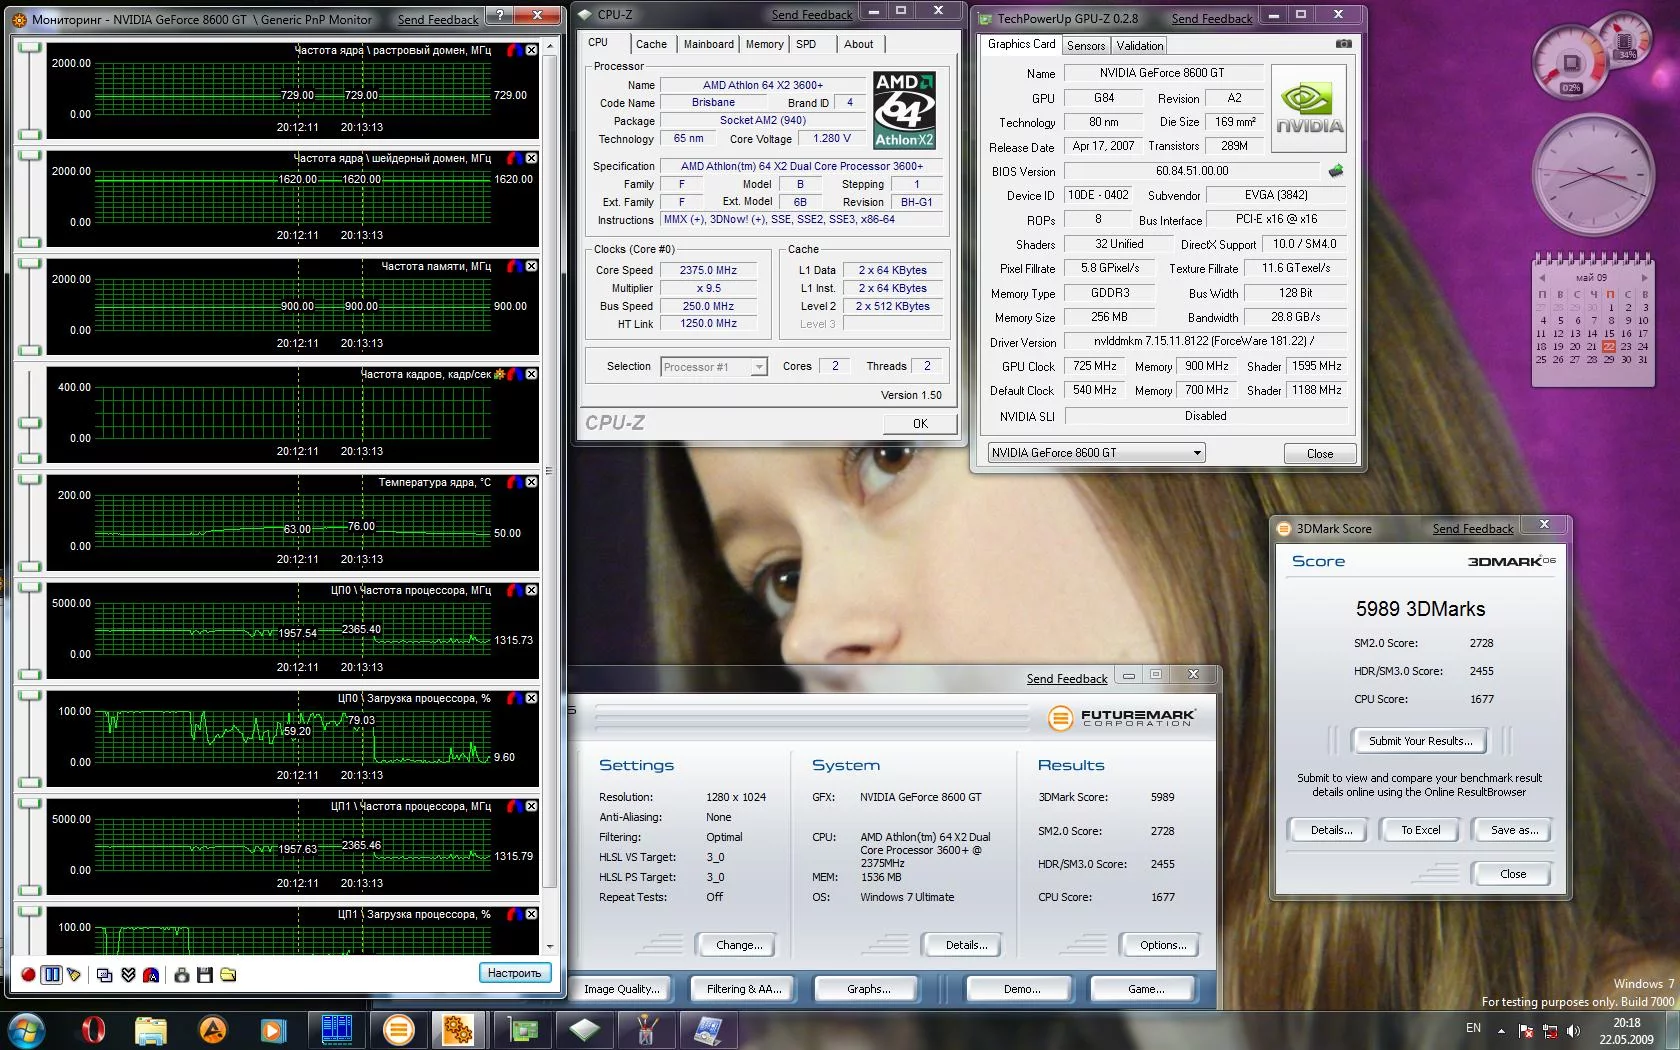This screenshot has height=1050, width=1680.
Task: Click Send Feedback link on CPU-Z title bar
Action: point(812,15)
